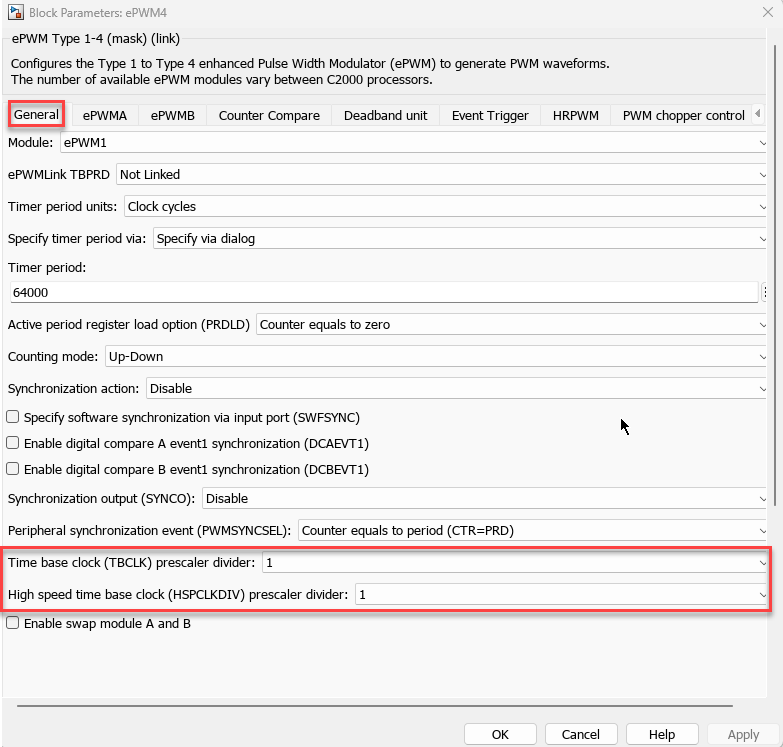
Task: Enable software synchronization via input port (SWFSYNC)
Action: tap(12, 417)
